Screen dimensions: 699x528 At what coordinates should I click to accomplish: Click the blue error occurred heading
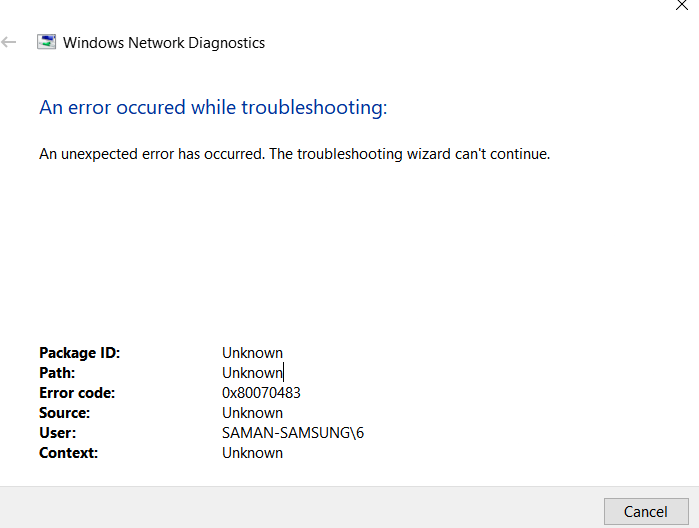click(x=213, y=107)
